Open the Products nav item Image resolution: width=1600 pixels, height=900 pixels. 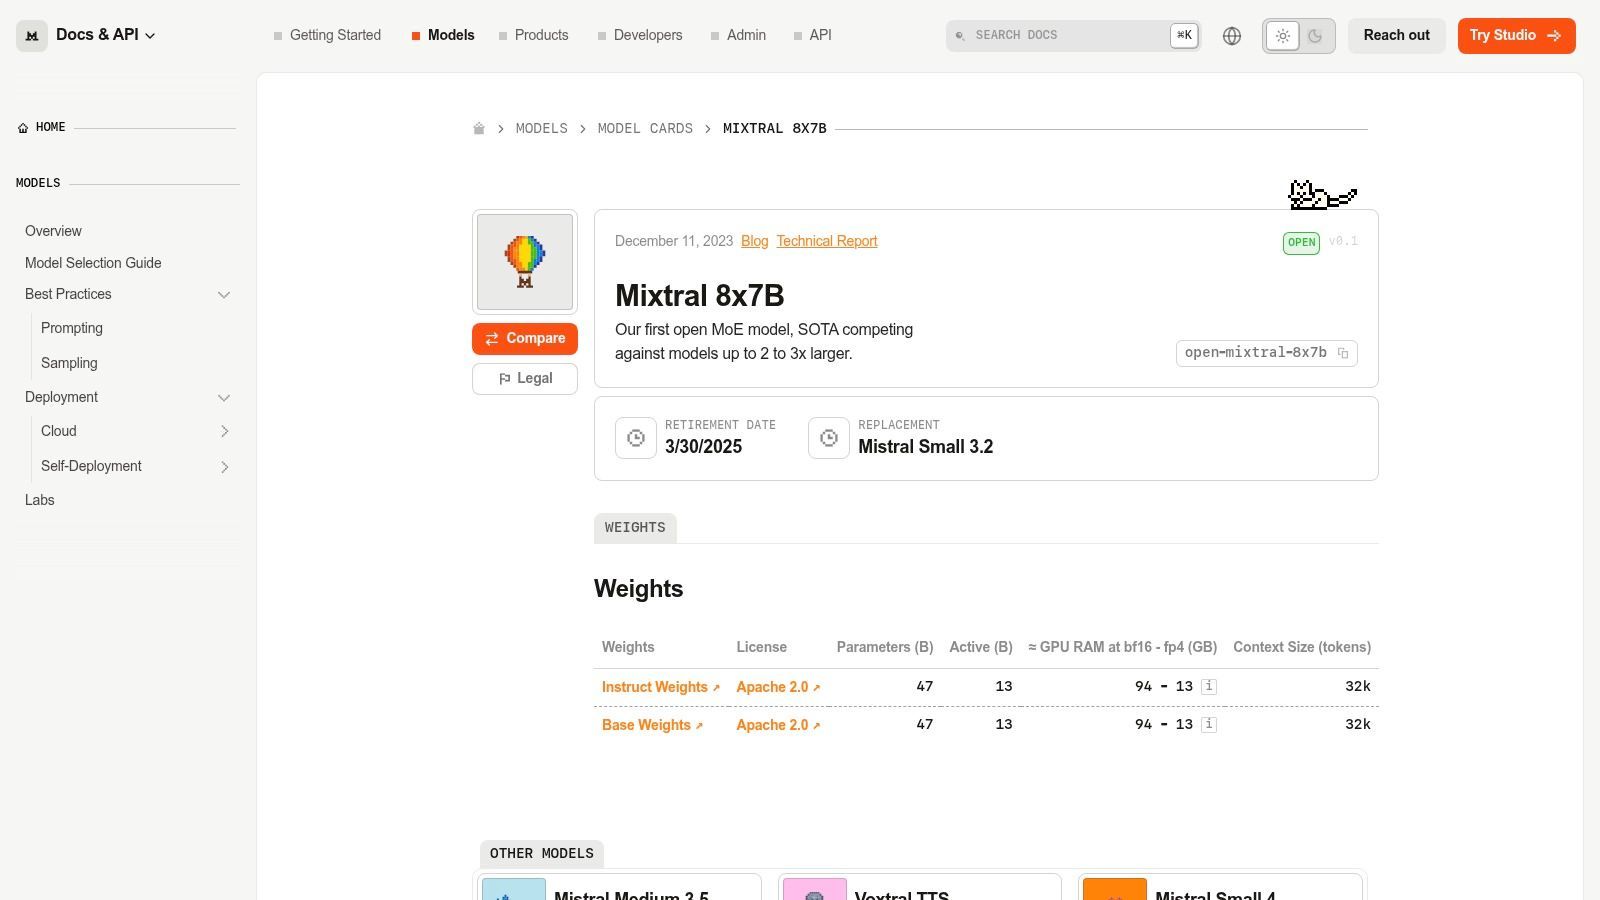[x=534, y=35]
